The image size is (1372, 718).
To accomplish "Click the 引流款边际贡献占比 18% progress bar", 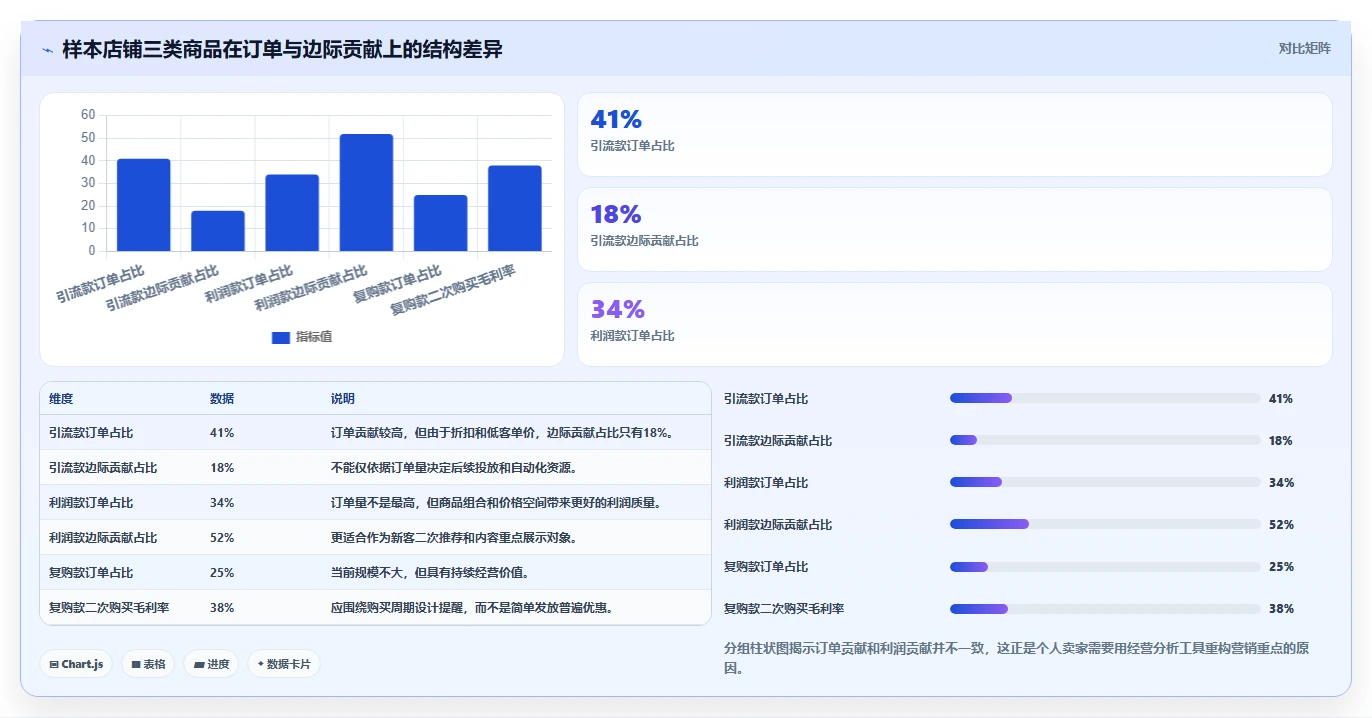I will point(1105,440).
